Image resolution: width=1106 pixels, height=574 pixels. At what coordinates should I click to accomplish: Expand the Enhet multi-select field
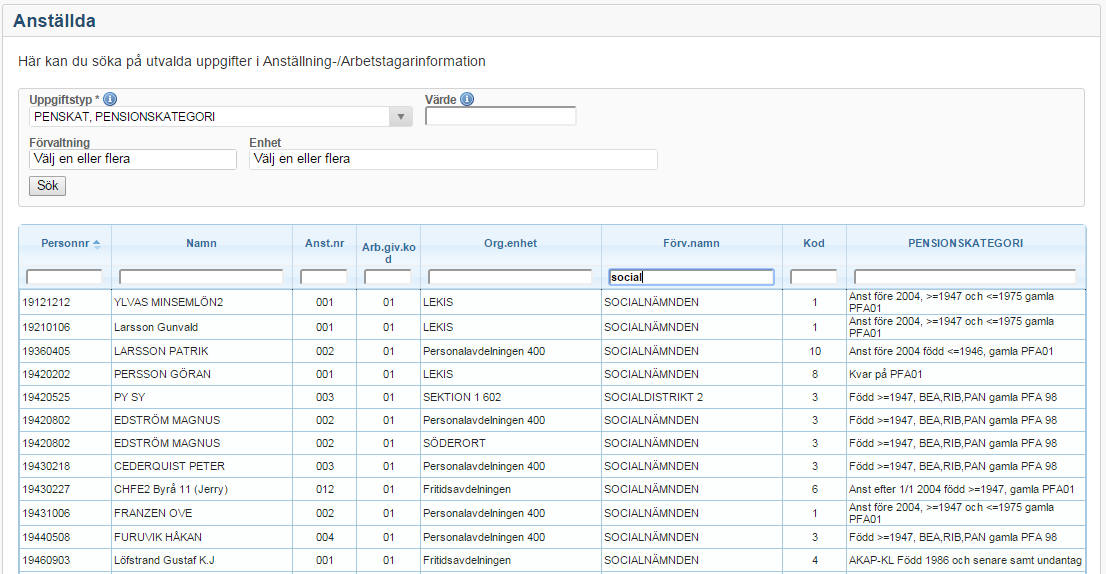pyautogui.click(x=453, y=159)
